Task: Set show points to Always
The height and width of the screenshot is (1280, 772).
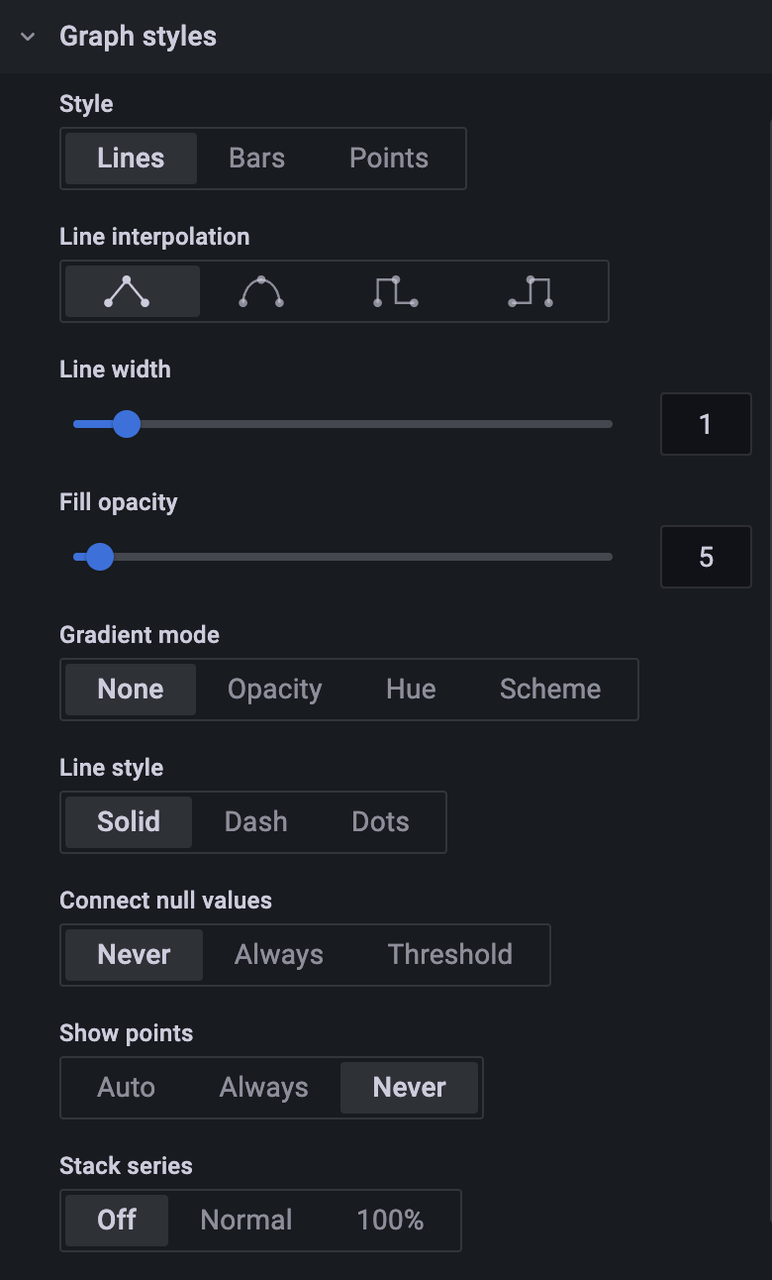Action: [x=263, y=1087]
